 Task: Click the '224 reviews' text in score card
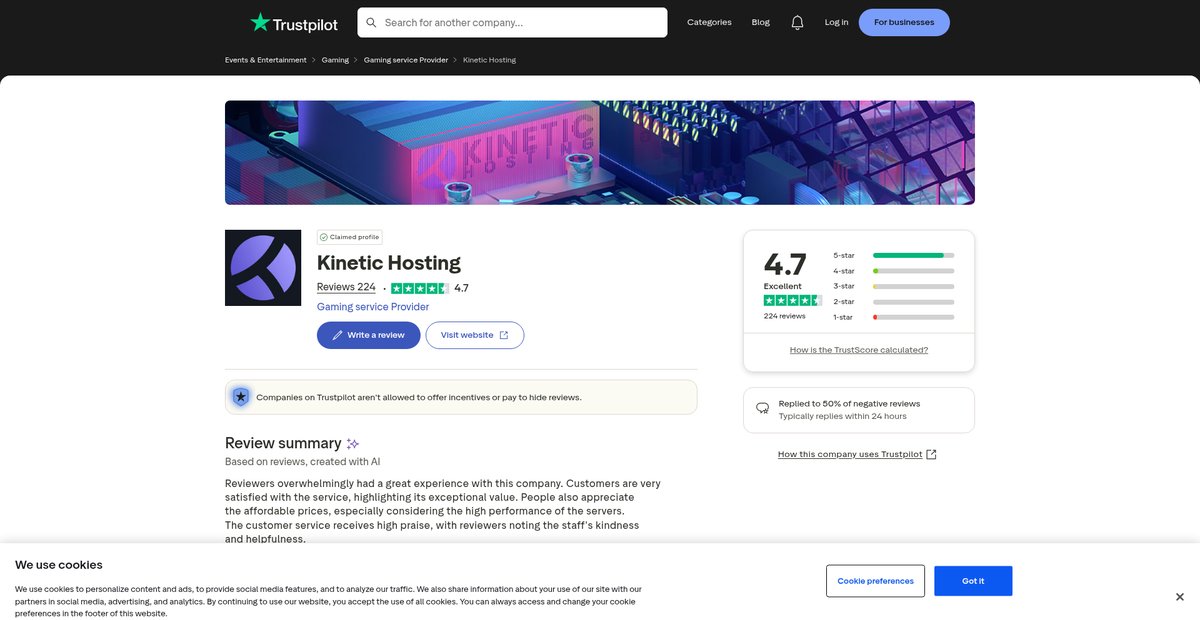(x=785, y=316)
